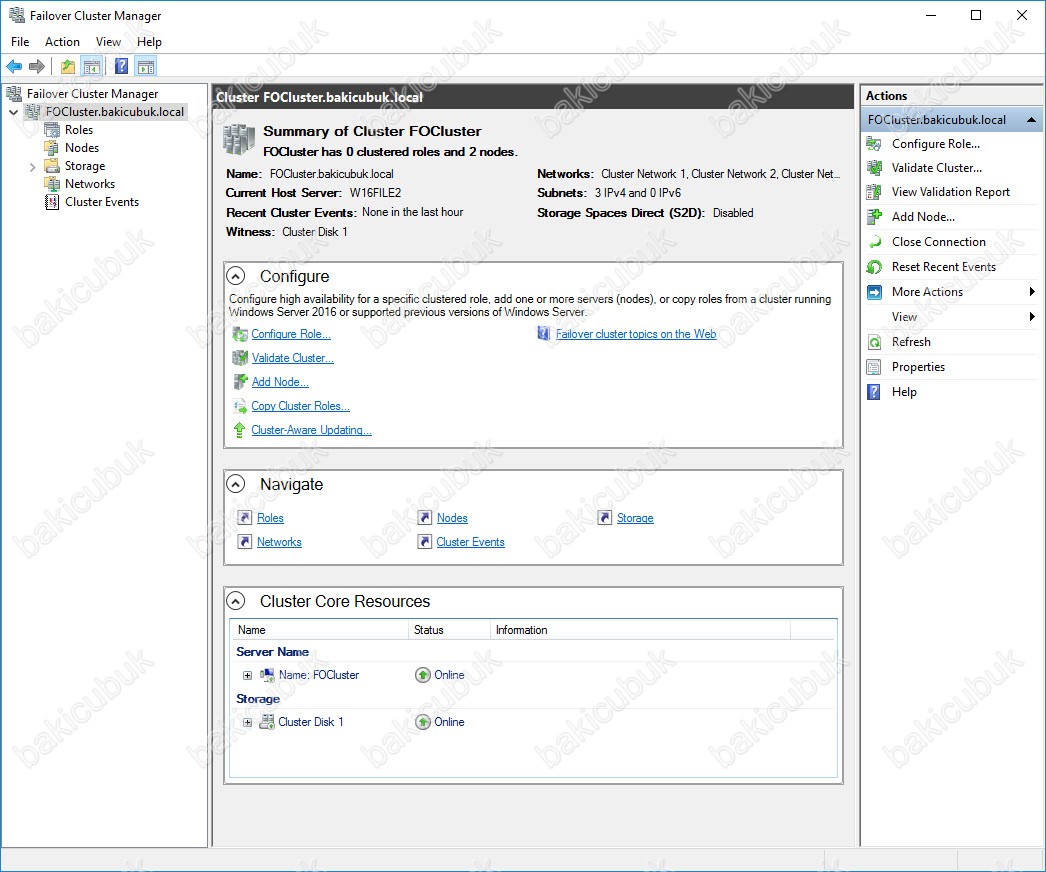Click Reset Recent Events in the Actions pane
This screenshot has height=872, width=1046.
coord(943,267)
